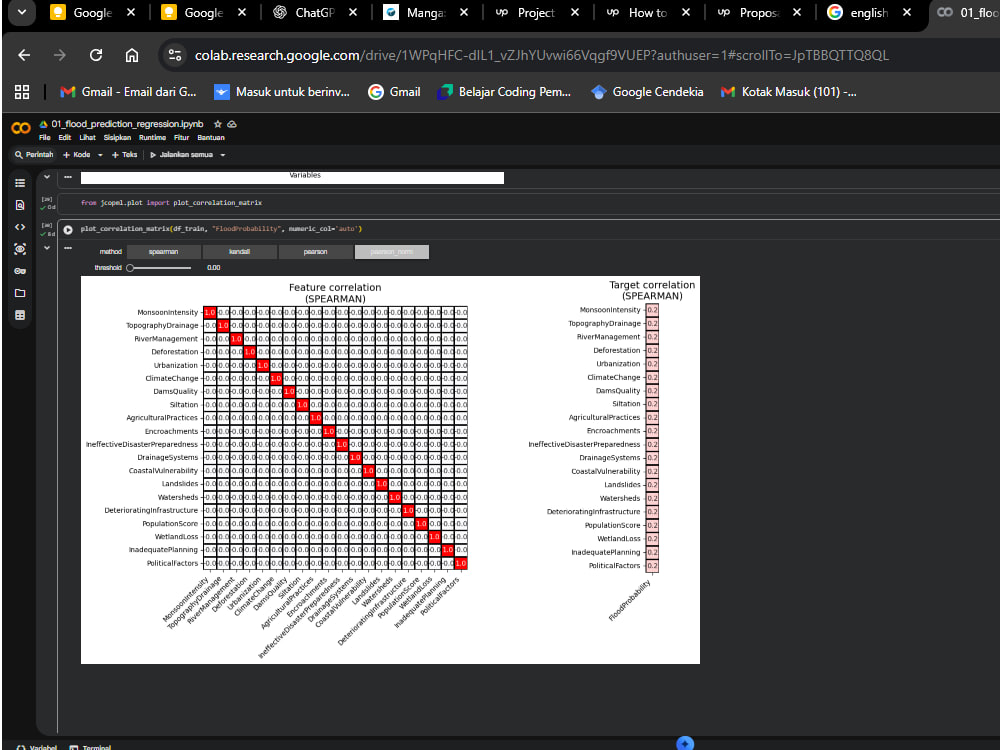
Task: Click the browser back arrow
Action: point(24,55)
